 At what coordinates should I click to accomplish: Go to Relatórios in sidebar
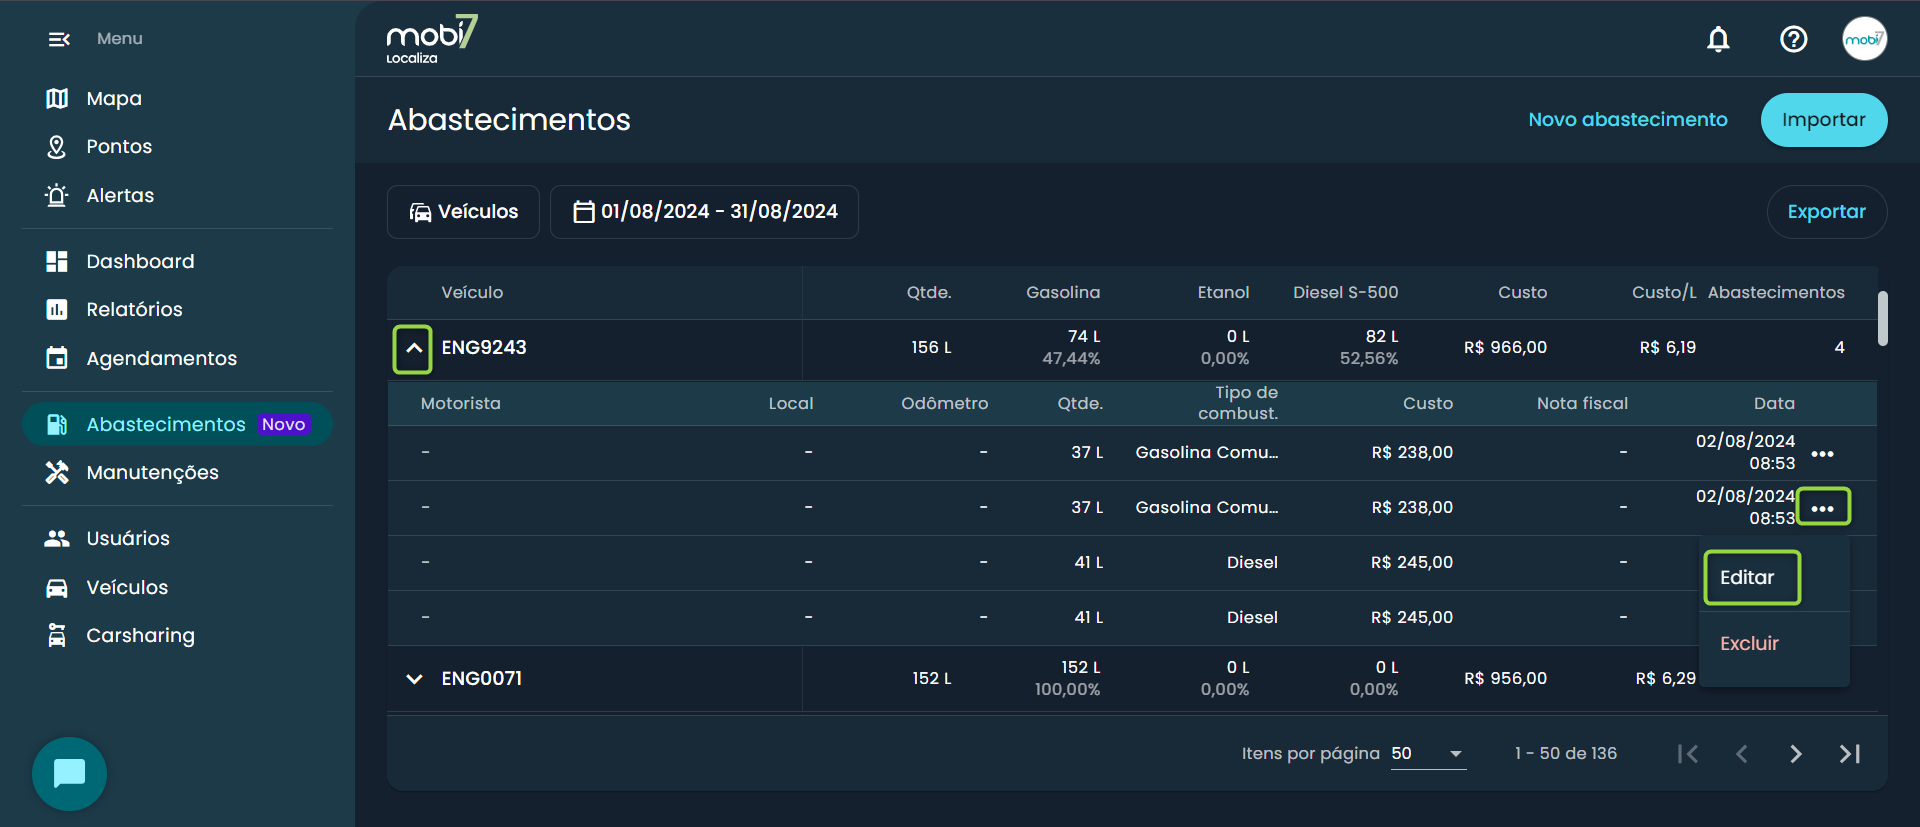pyautogui.click(x=135, y=309)
